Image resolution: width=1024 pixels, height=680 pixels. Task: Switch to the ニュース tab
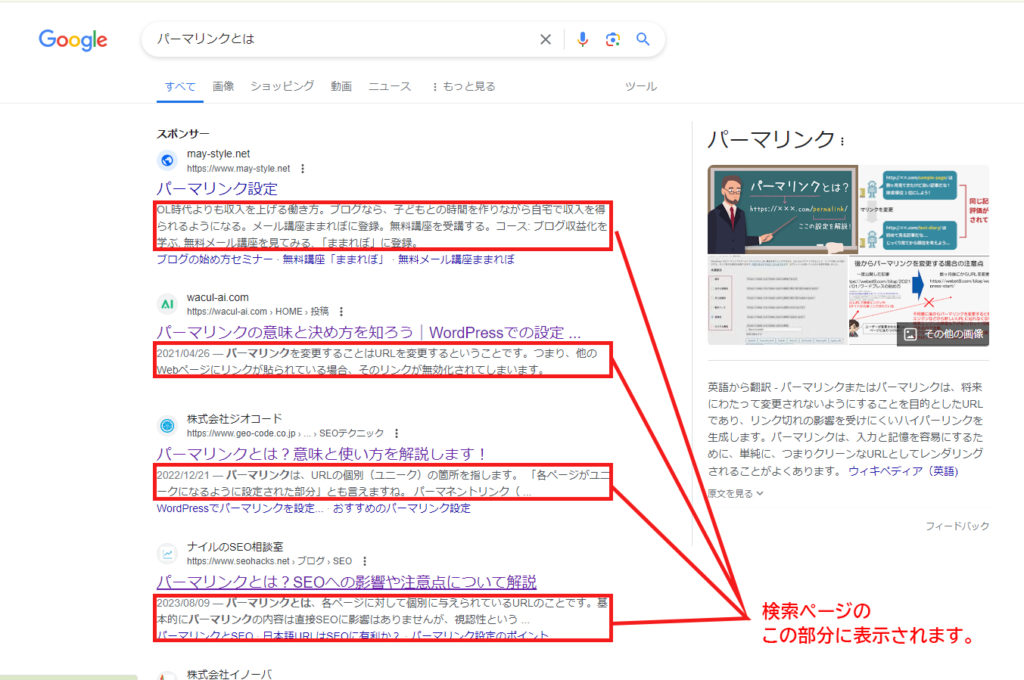(x=389, y=87)
